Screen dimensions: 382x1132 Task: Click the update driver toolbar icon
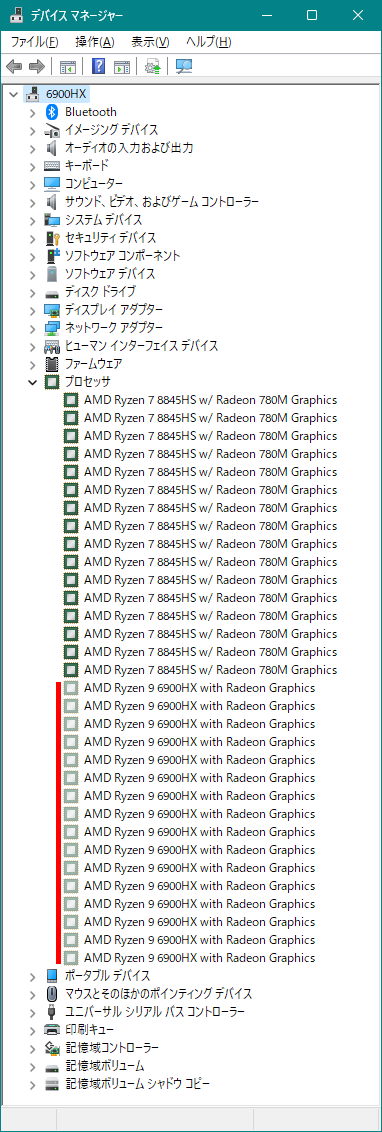coord(152,67)
